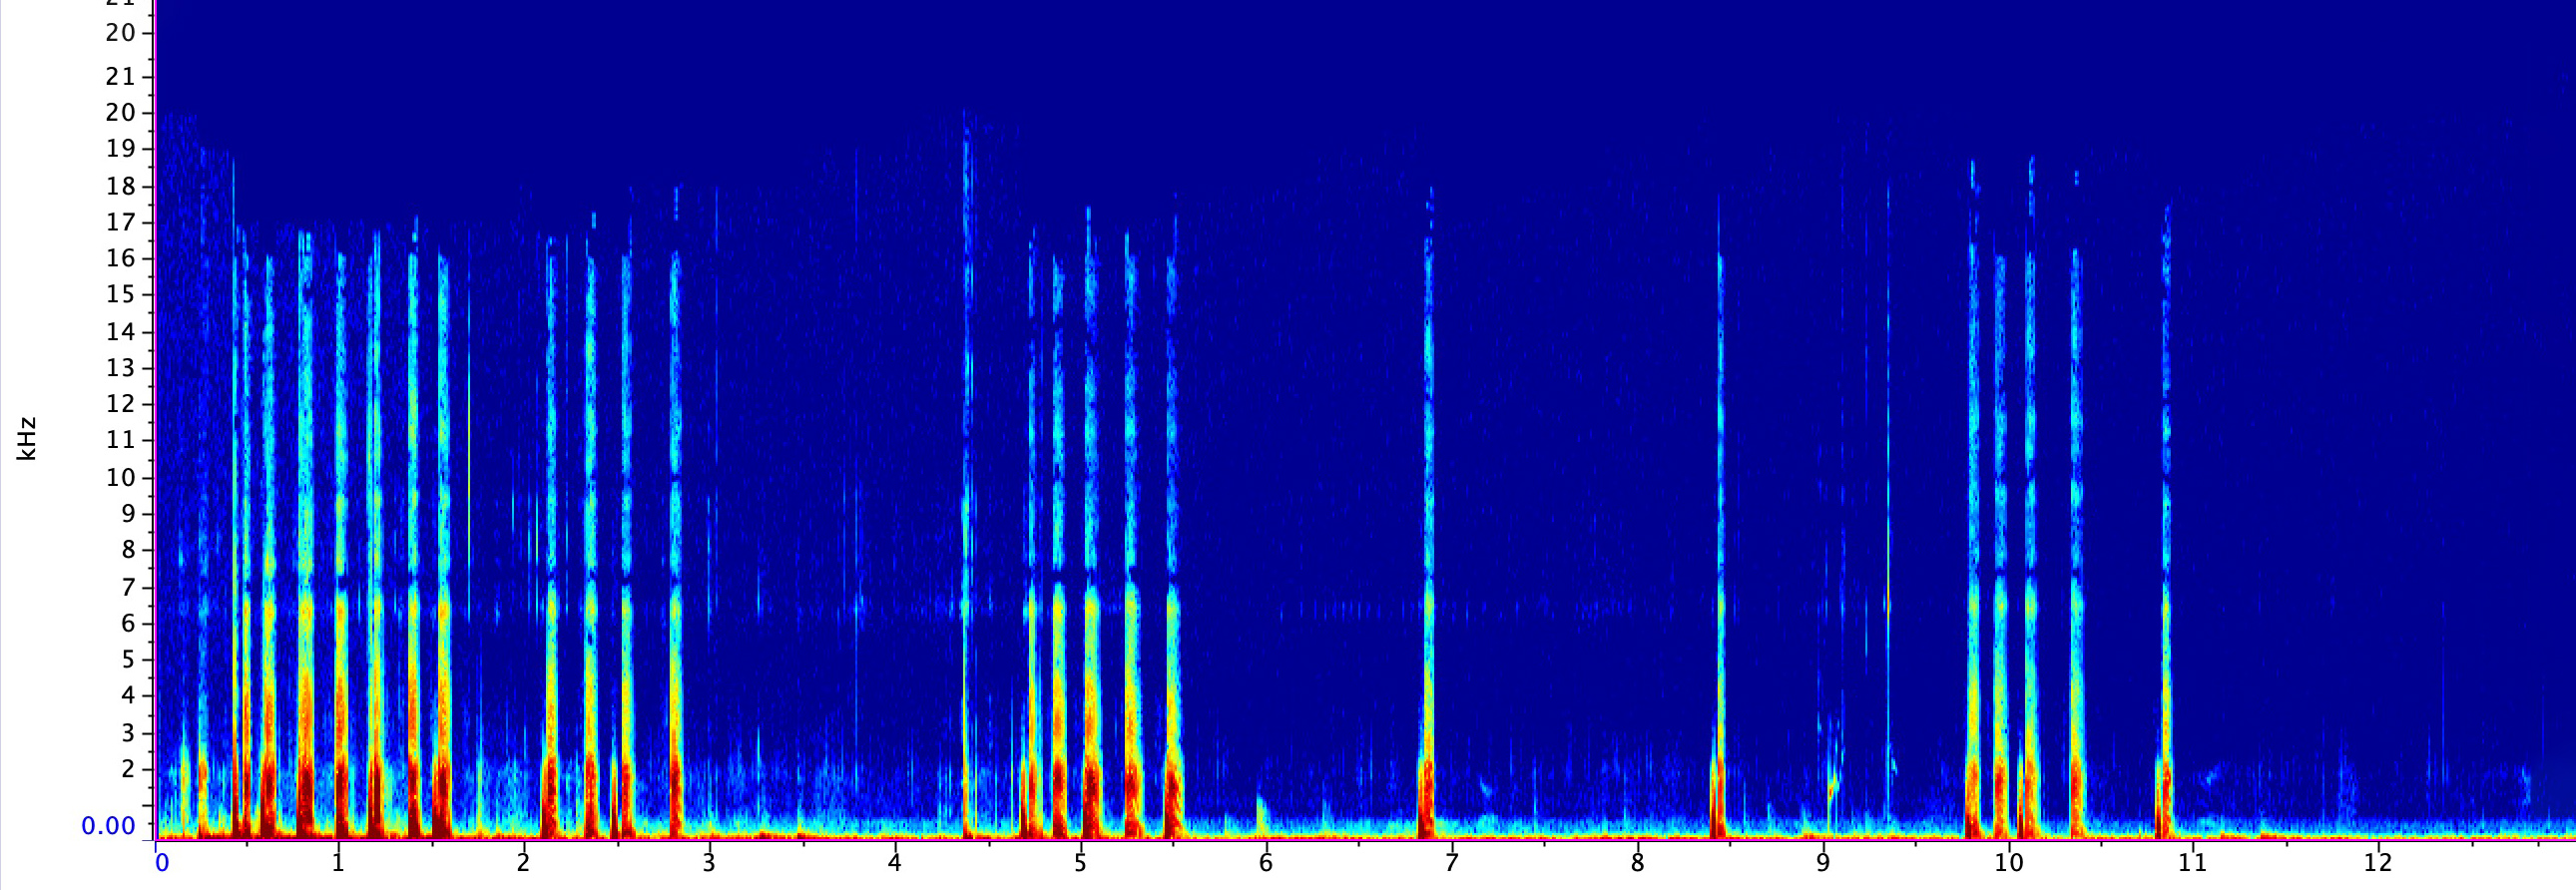Click the 2 kHz frequency axis label

(127, 769)
